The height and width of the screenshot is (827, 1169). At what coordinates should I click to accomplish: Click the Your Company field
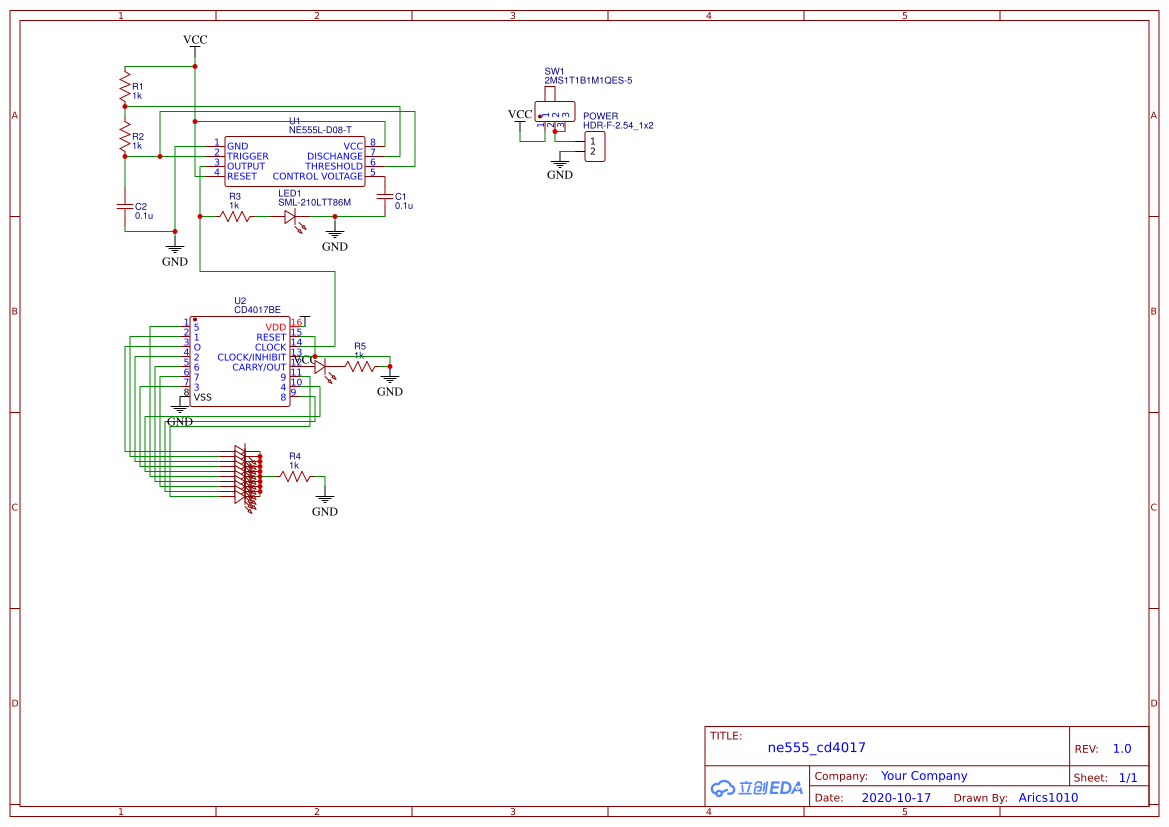tap(924, 776)
